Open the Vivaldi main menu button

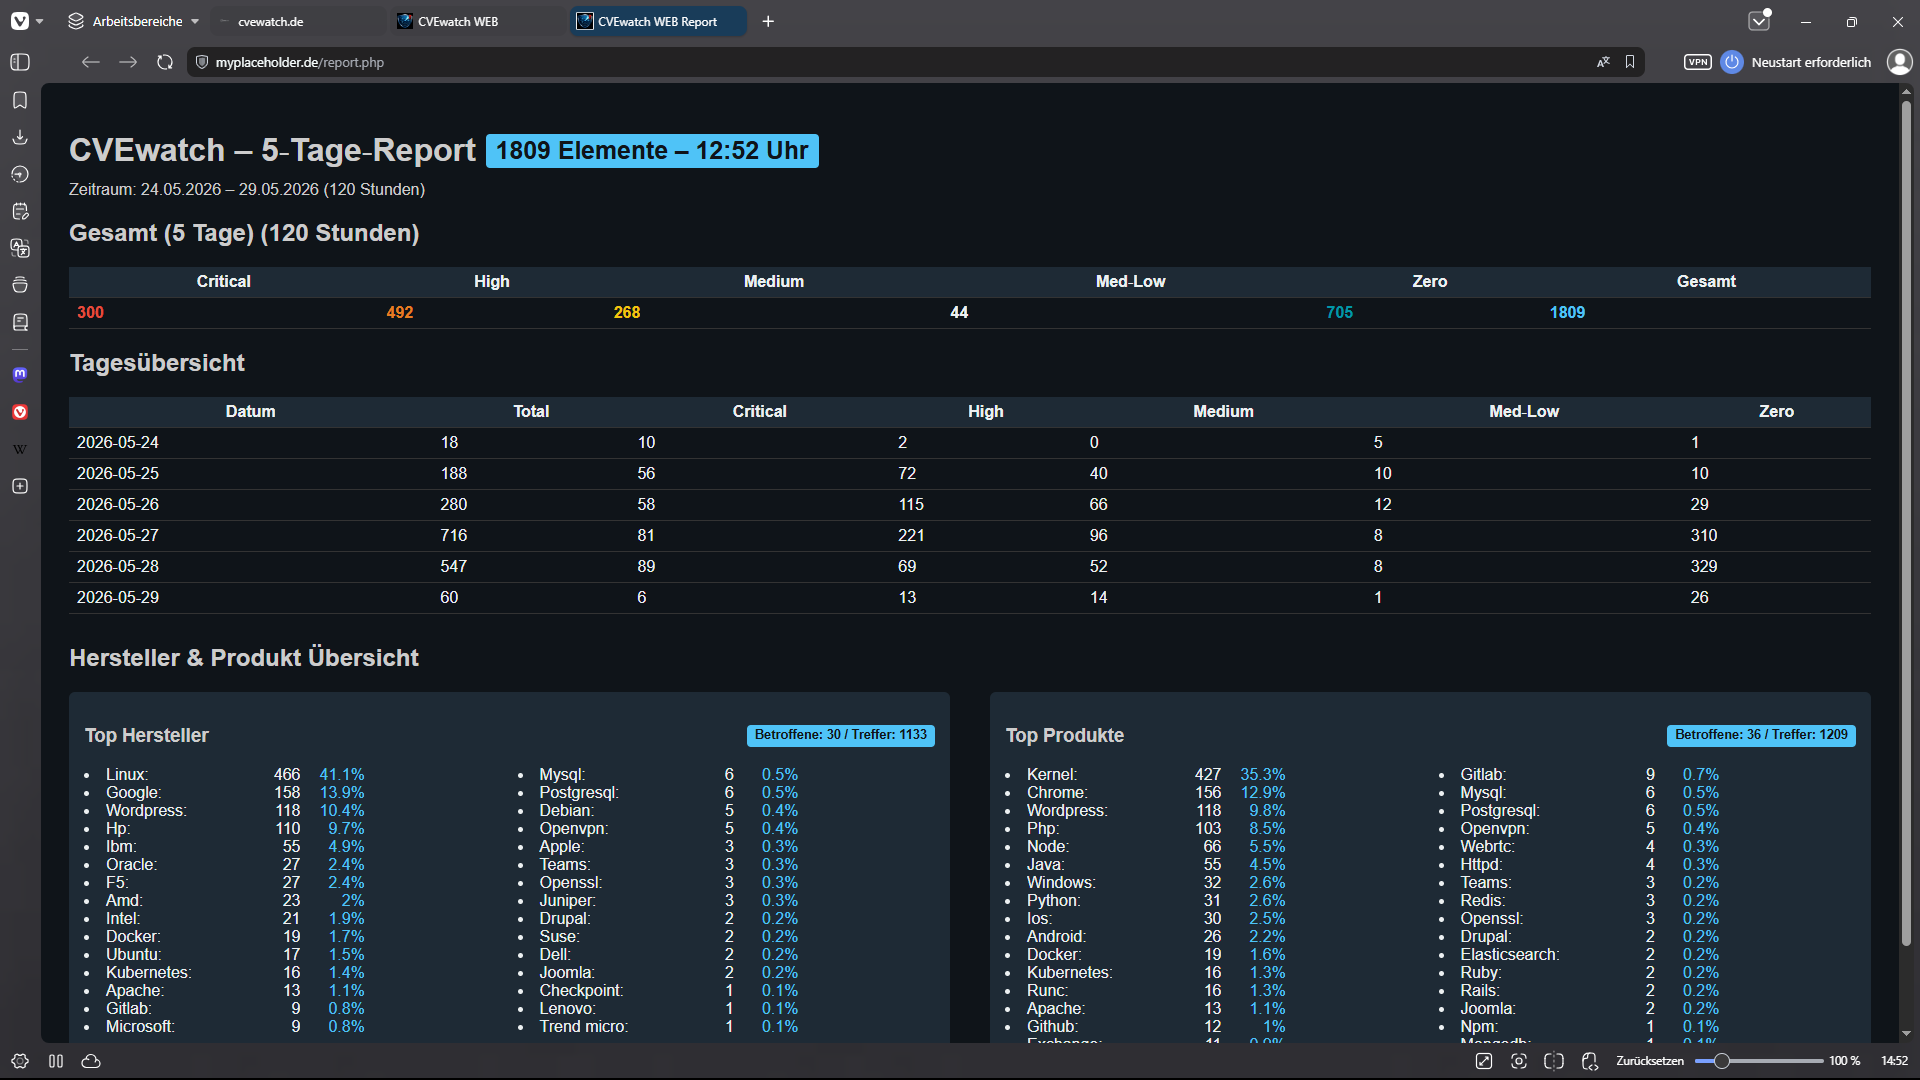click(20, 21)
